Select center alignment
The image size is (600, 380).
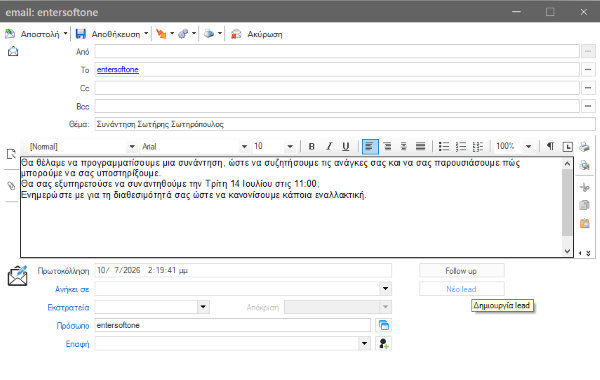(x=404, y=147)
